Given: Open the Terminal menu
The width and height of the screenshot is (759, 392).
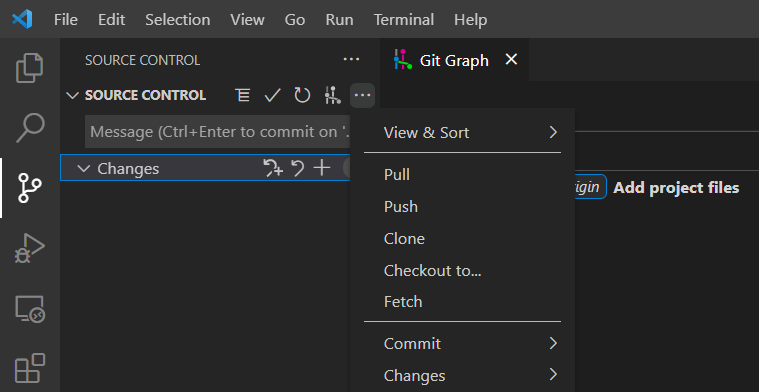Looking at the screenshot, I should pyautogui.click(x=404, y=20).
